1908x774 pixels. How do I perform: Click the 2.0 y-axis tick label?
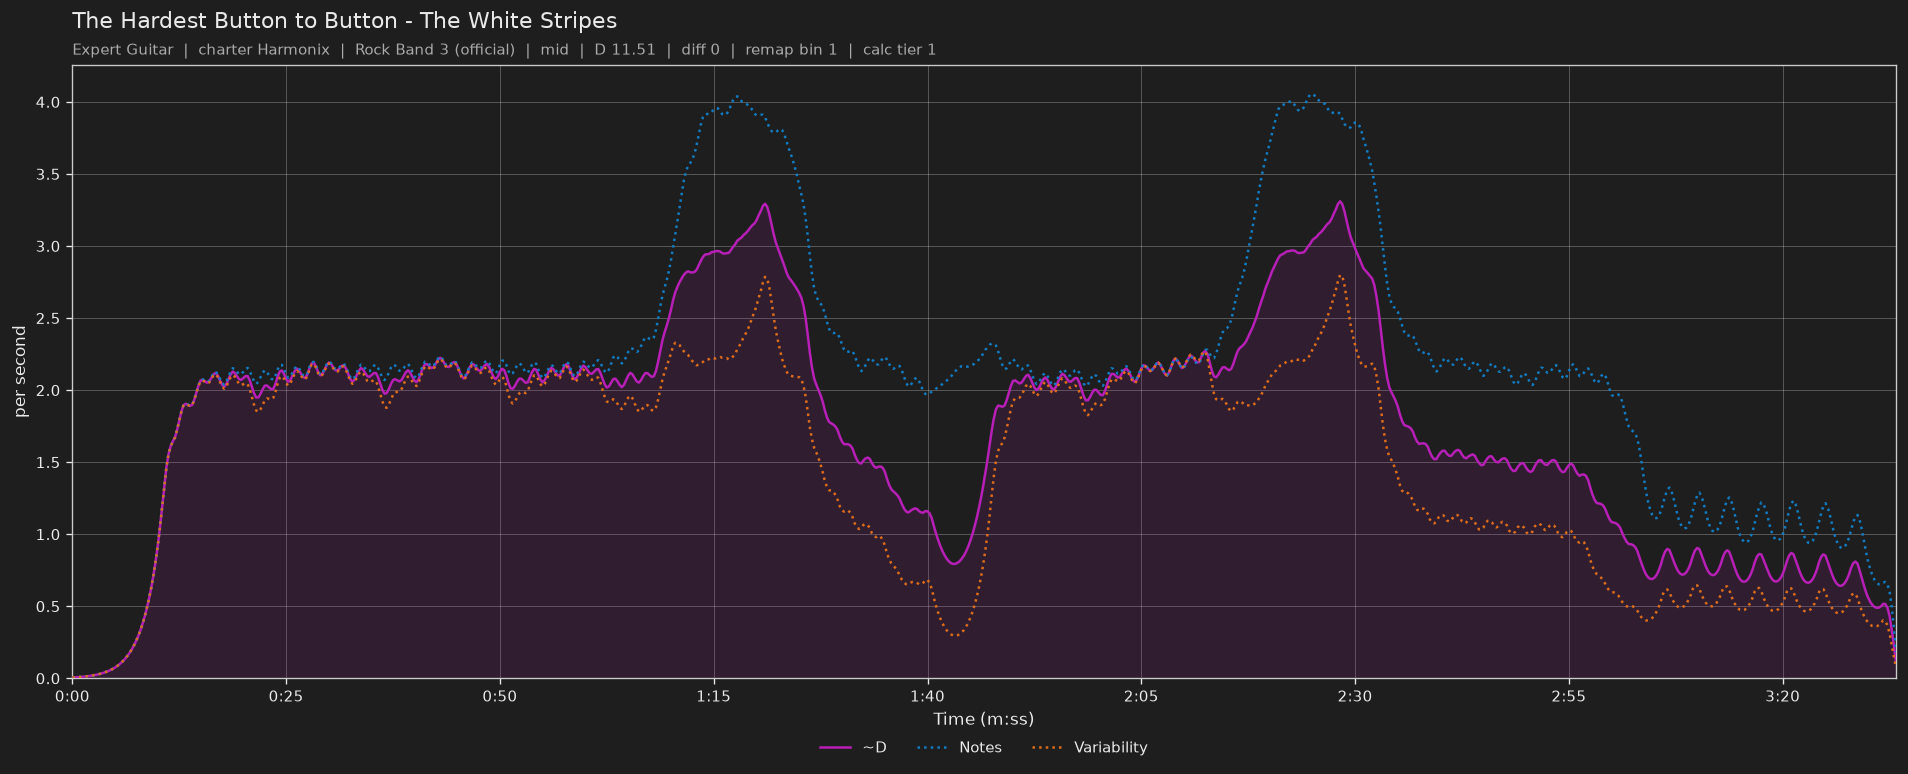click(x=49, y=391)
